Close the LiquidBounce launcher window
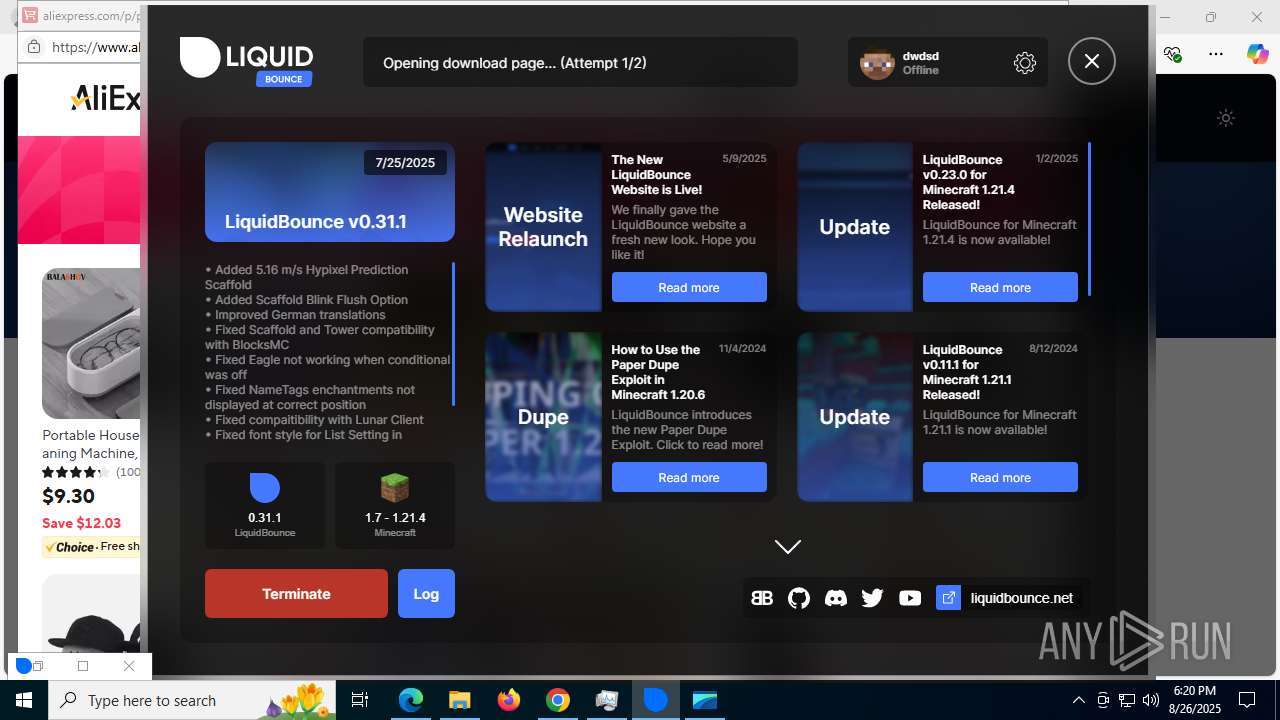The width and height of the screenshot is (1280, 720). (1091, 62)
